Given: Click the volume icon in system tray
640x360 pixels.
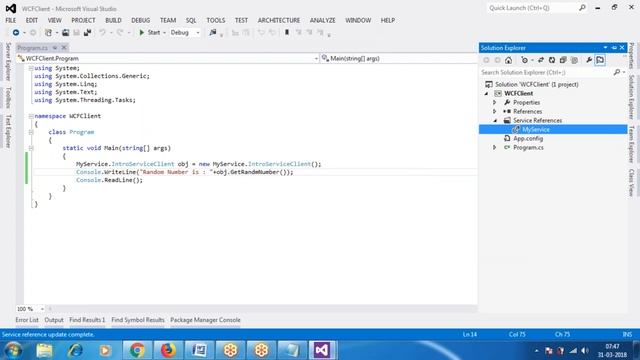Looking at the screenshot, I should click(585, 351).
